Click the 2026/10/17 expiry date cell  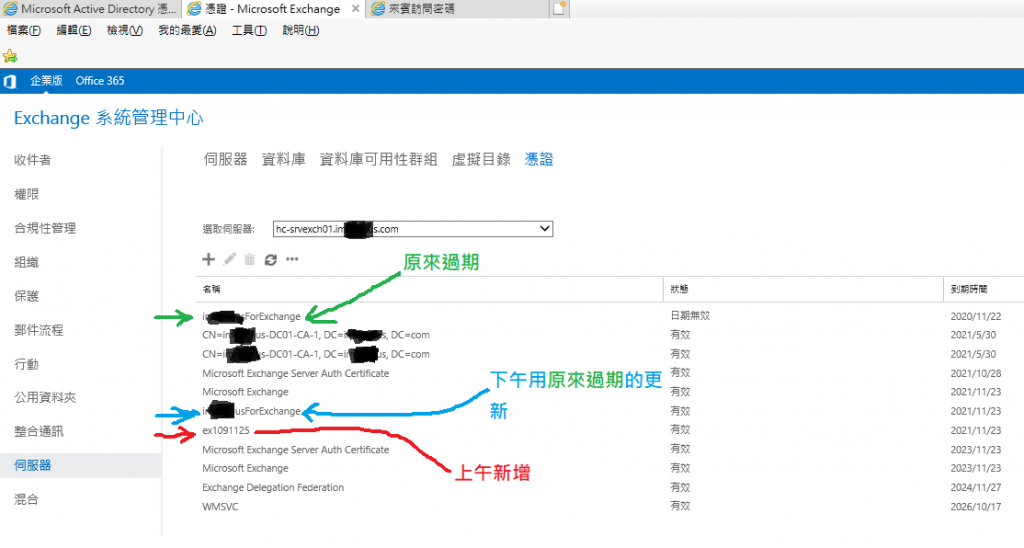[x=976, y=506]
